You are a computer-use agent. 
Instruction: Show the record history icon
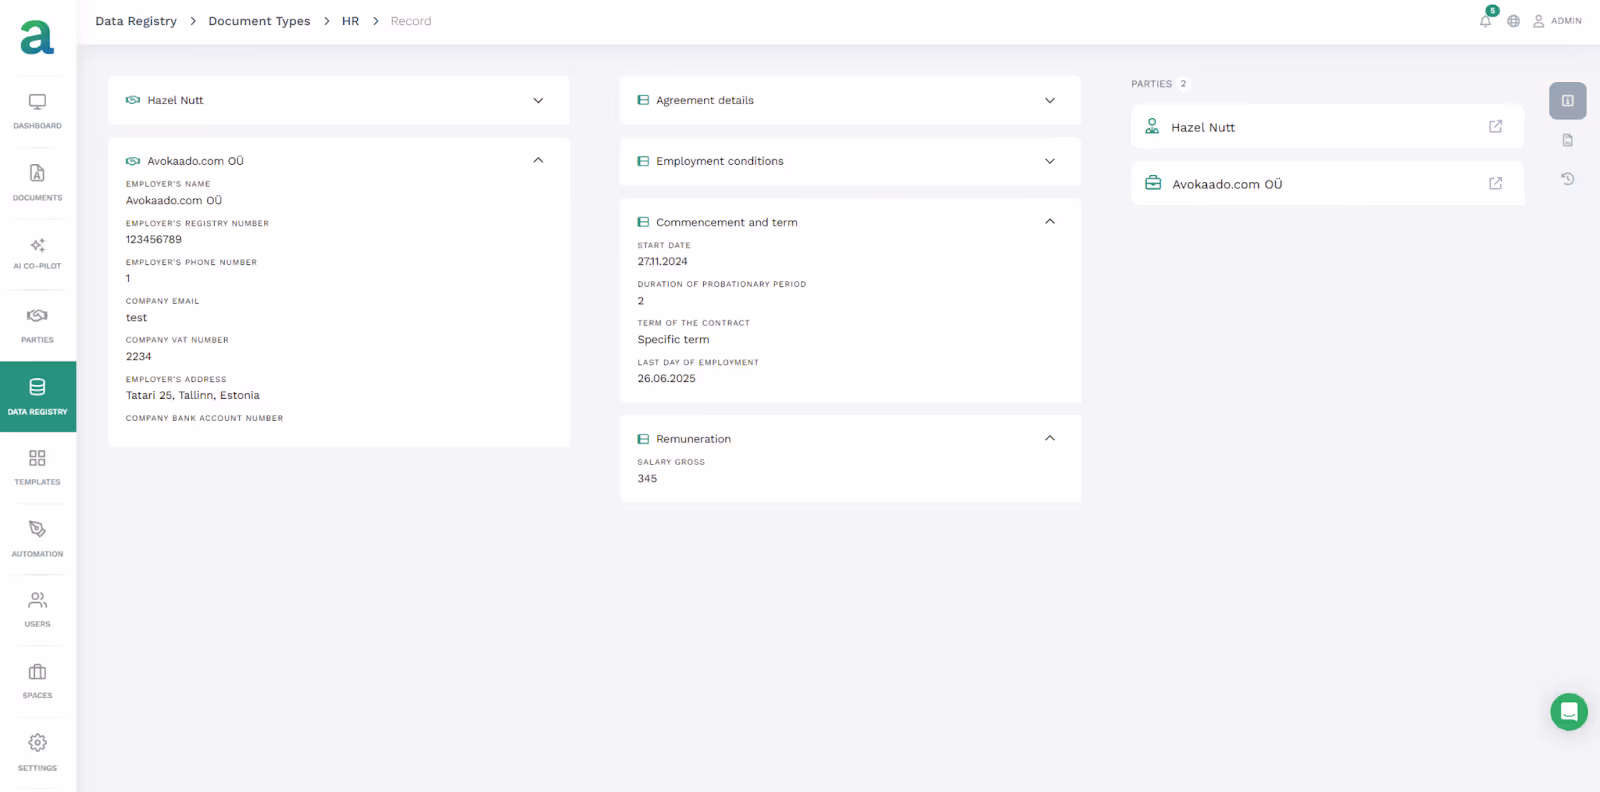tap(1568, 179)
